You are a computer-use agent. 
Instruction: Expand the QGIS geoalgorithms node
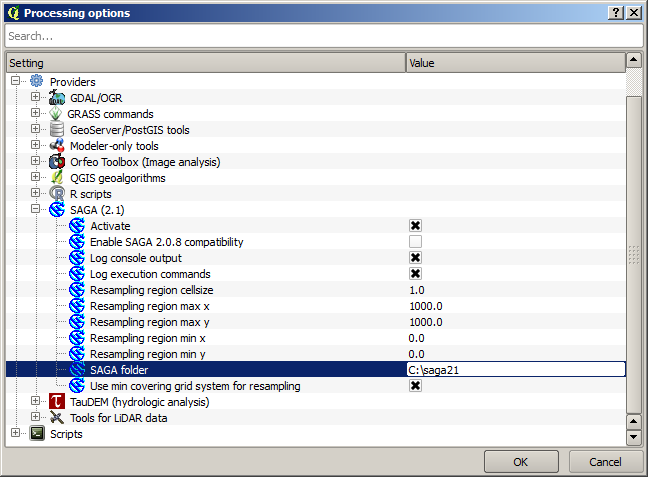[36, 178]
